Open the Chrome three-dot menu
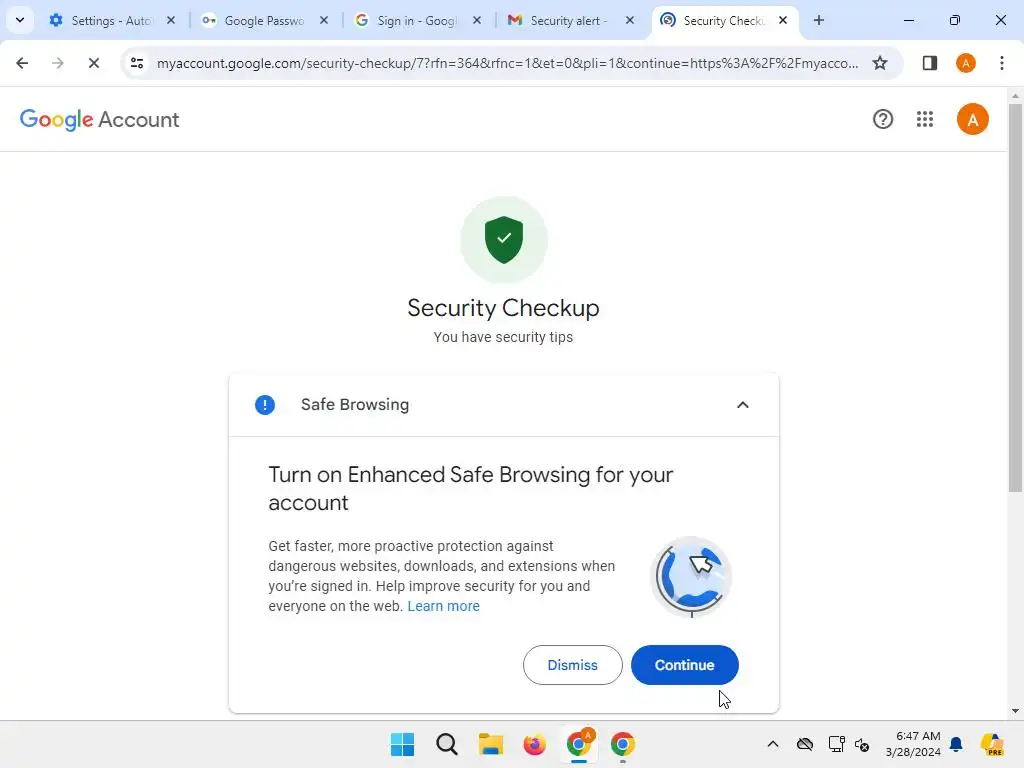1024x768 pixels. [1002, 63]
